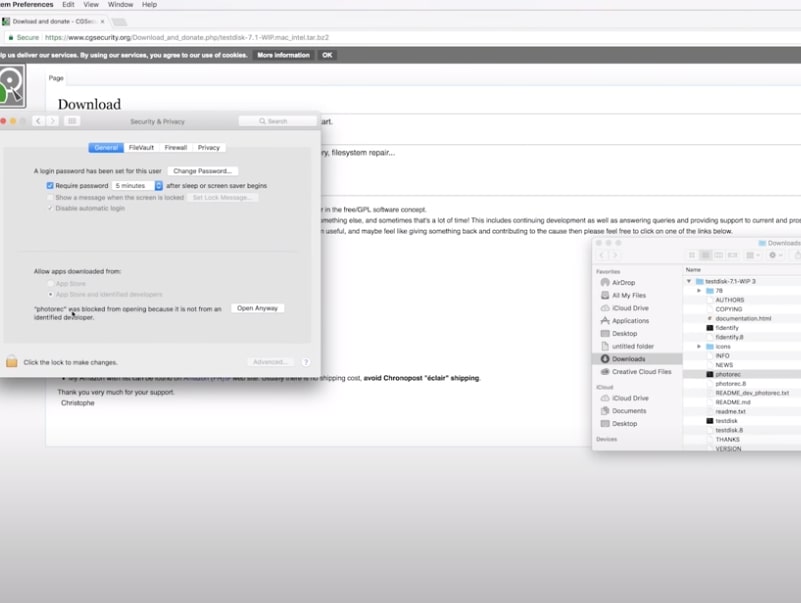Select App Store and identified developers option
The height and width of the screenshot is (603, 801).
(50, 294)
